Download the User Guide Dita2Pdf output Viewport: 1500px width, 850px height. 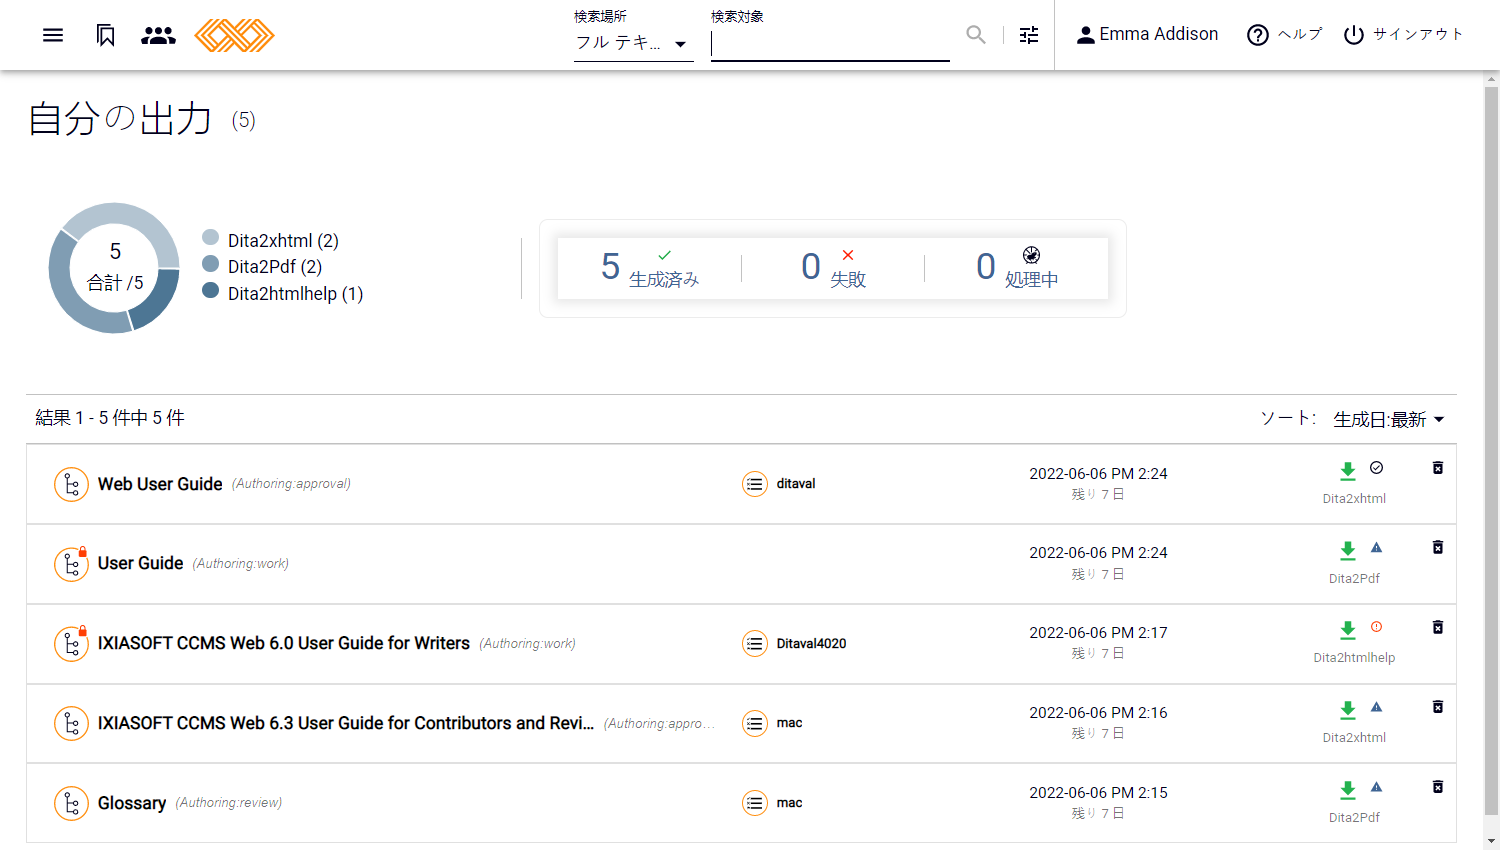(1348, 551)
